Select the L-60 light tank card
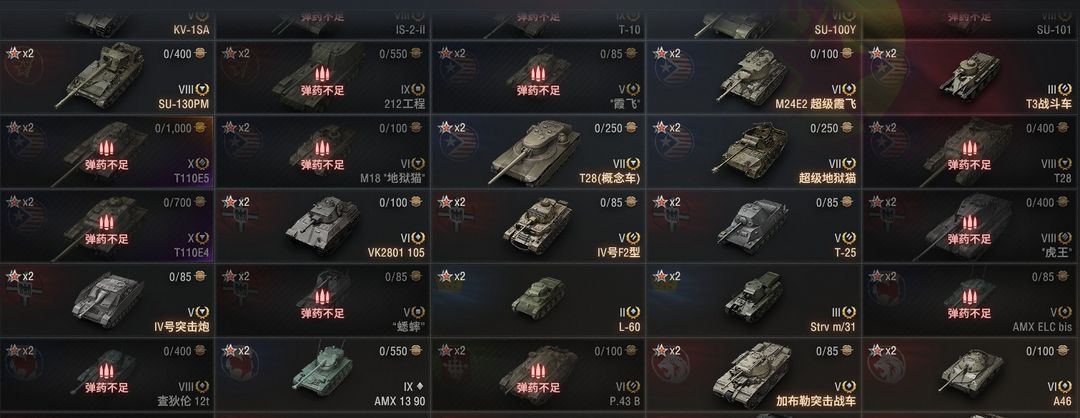This screenshot has width=1080, height=418. [539, 300]
